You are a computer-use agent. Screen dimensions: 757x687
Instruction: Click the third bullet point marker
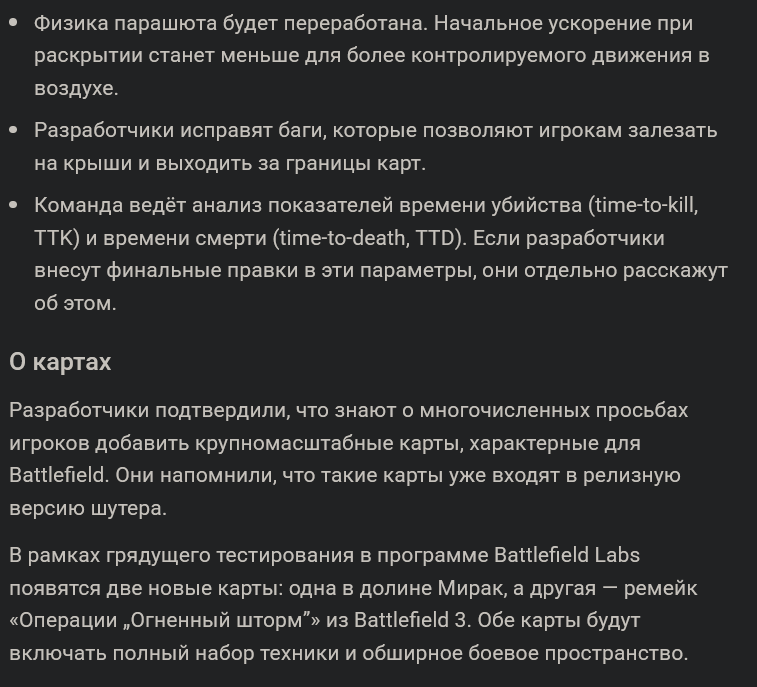[x=13, y=205]
